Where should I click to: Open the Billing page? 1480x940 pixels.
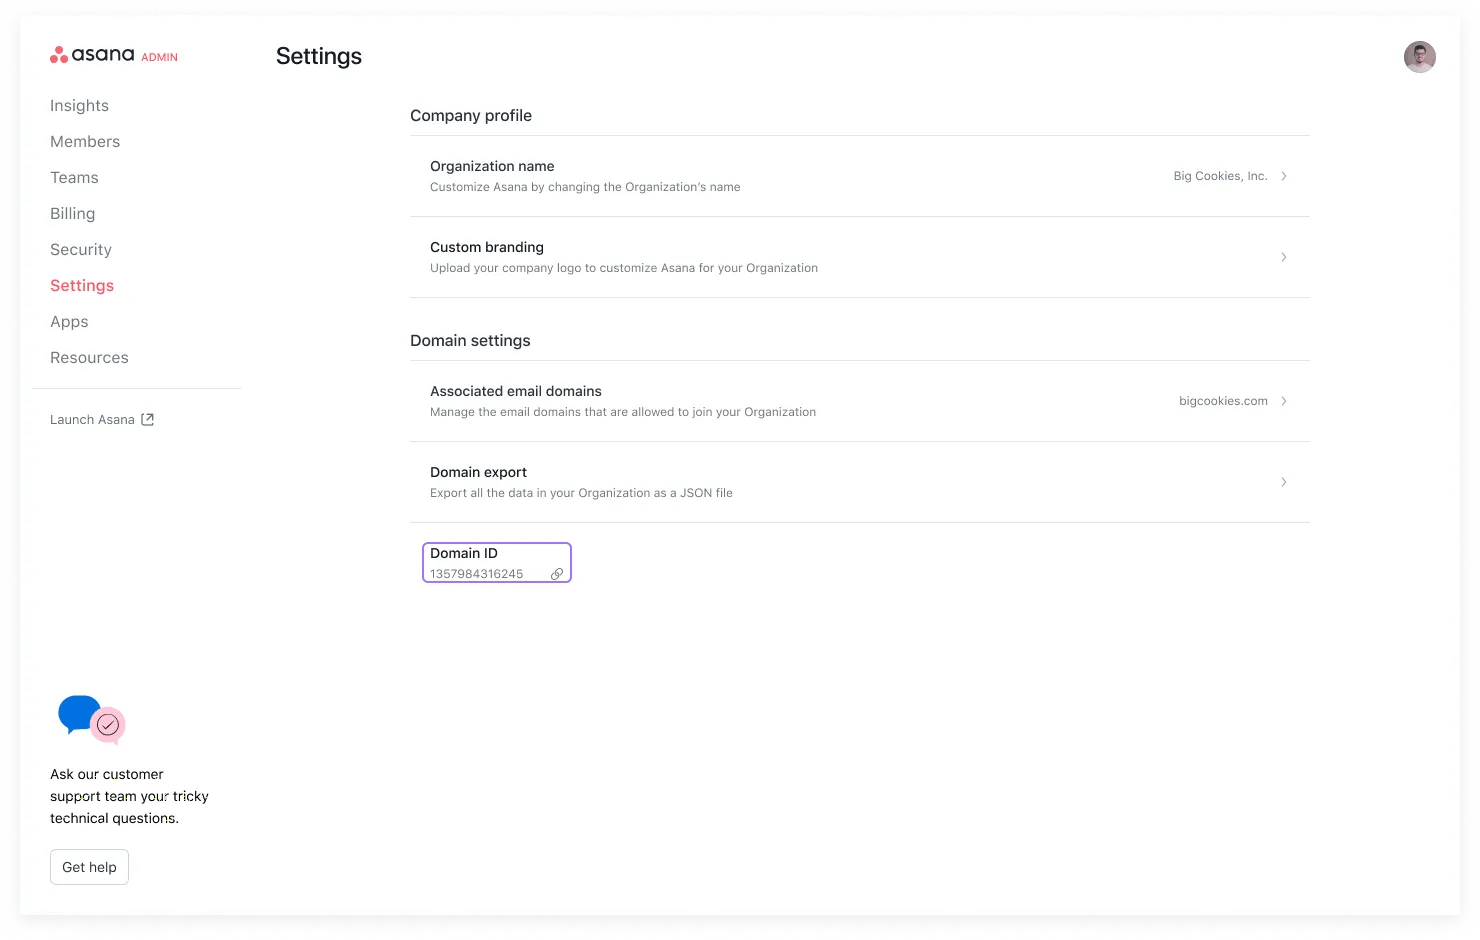[72, 214]
